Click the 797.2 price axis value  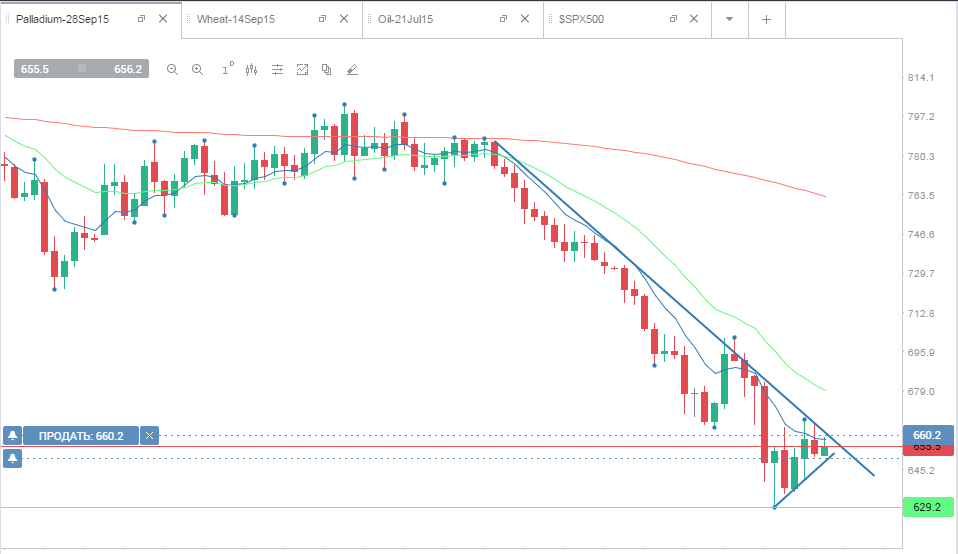pos(921,117)
